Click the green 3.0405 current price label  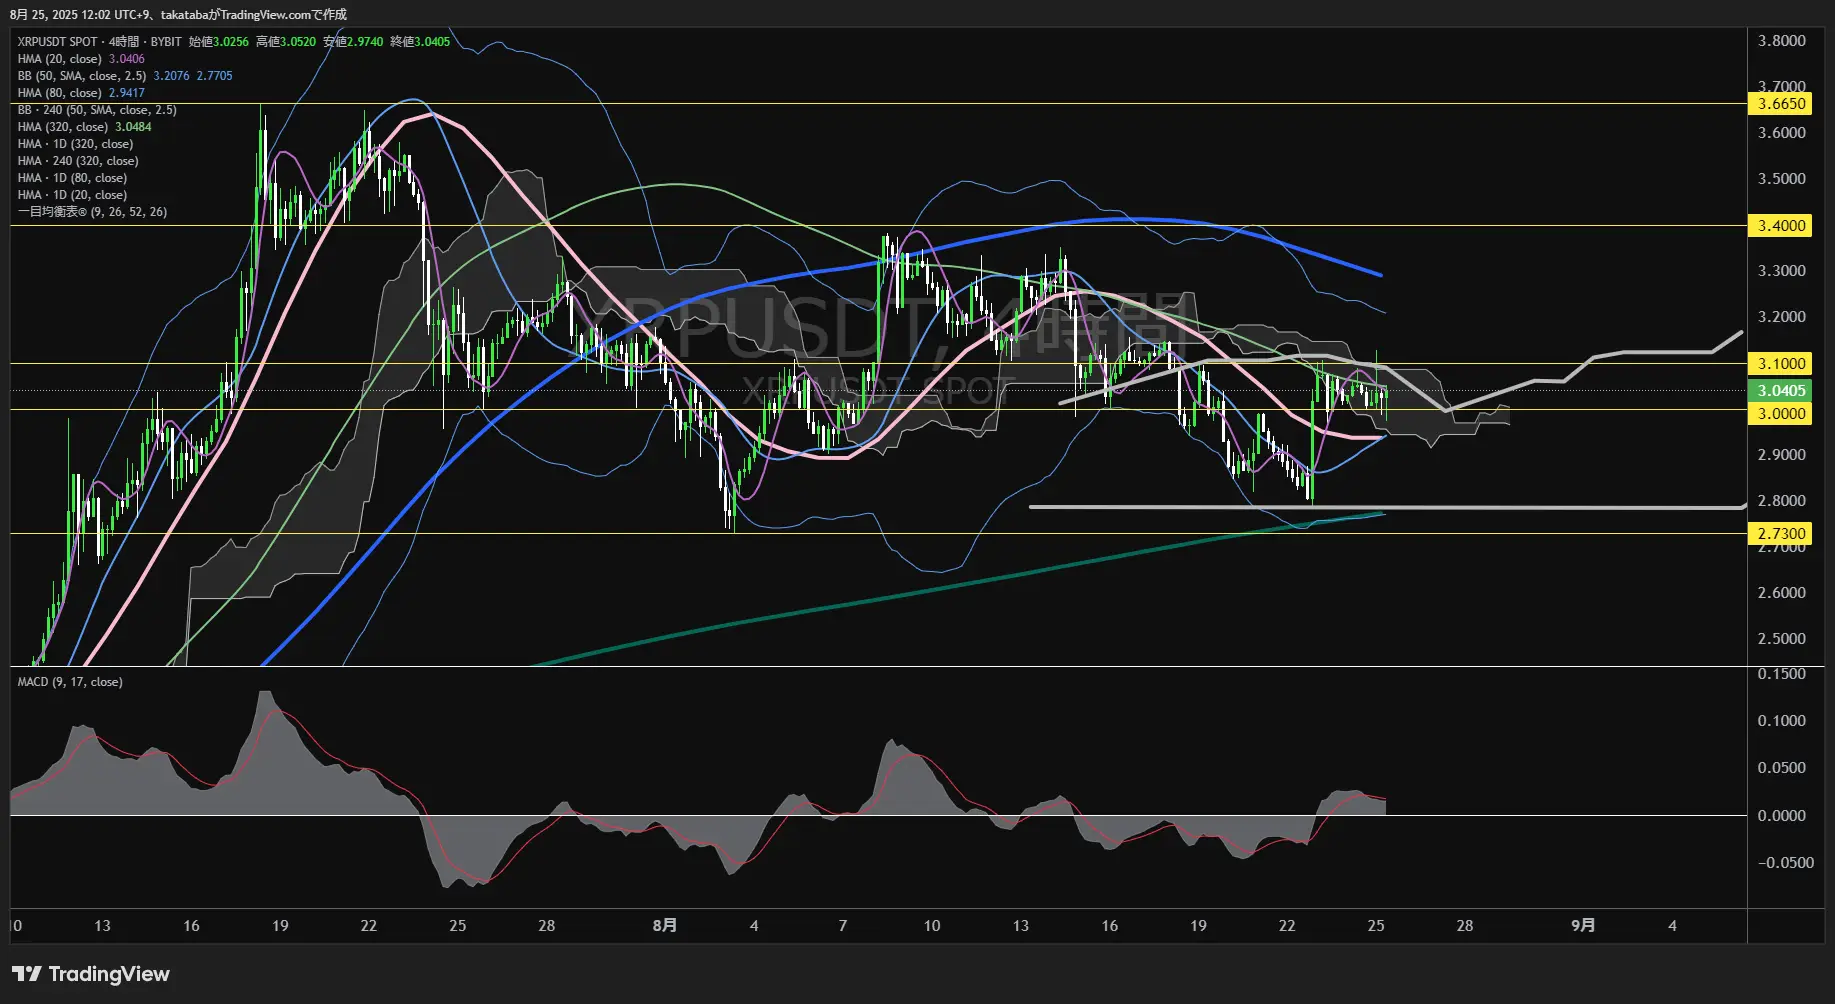click(1781, 391)
